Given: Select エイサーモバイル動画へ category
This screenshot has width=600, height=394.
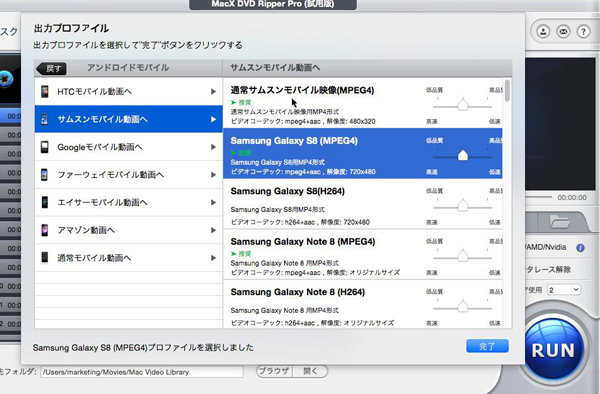Looking at the screenshot, I should click(x=129, y=202).
